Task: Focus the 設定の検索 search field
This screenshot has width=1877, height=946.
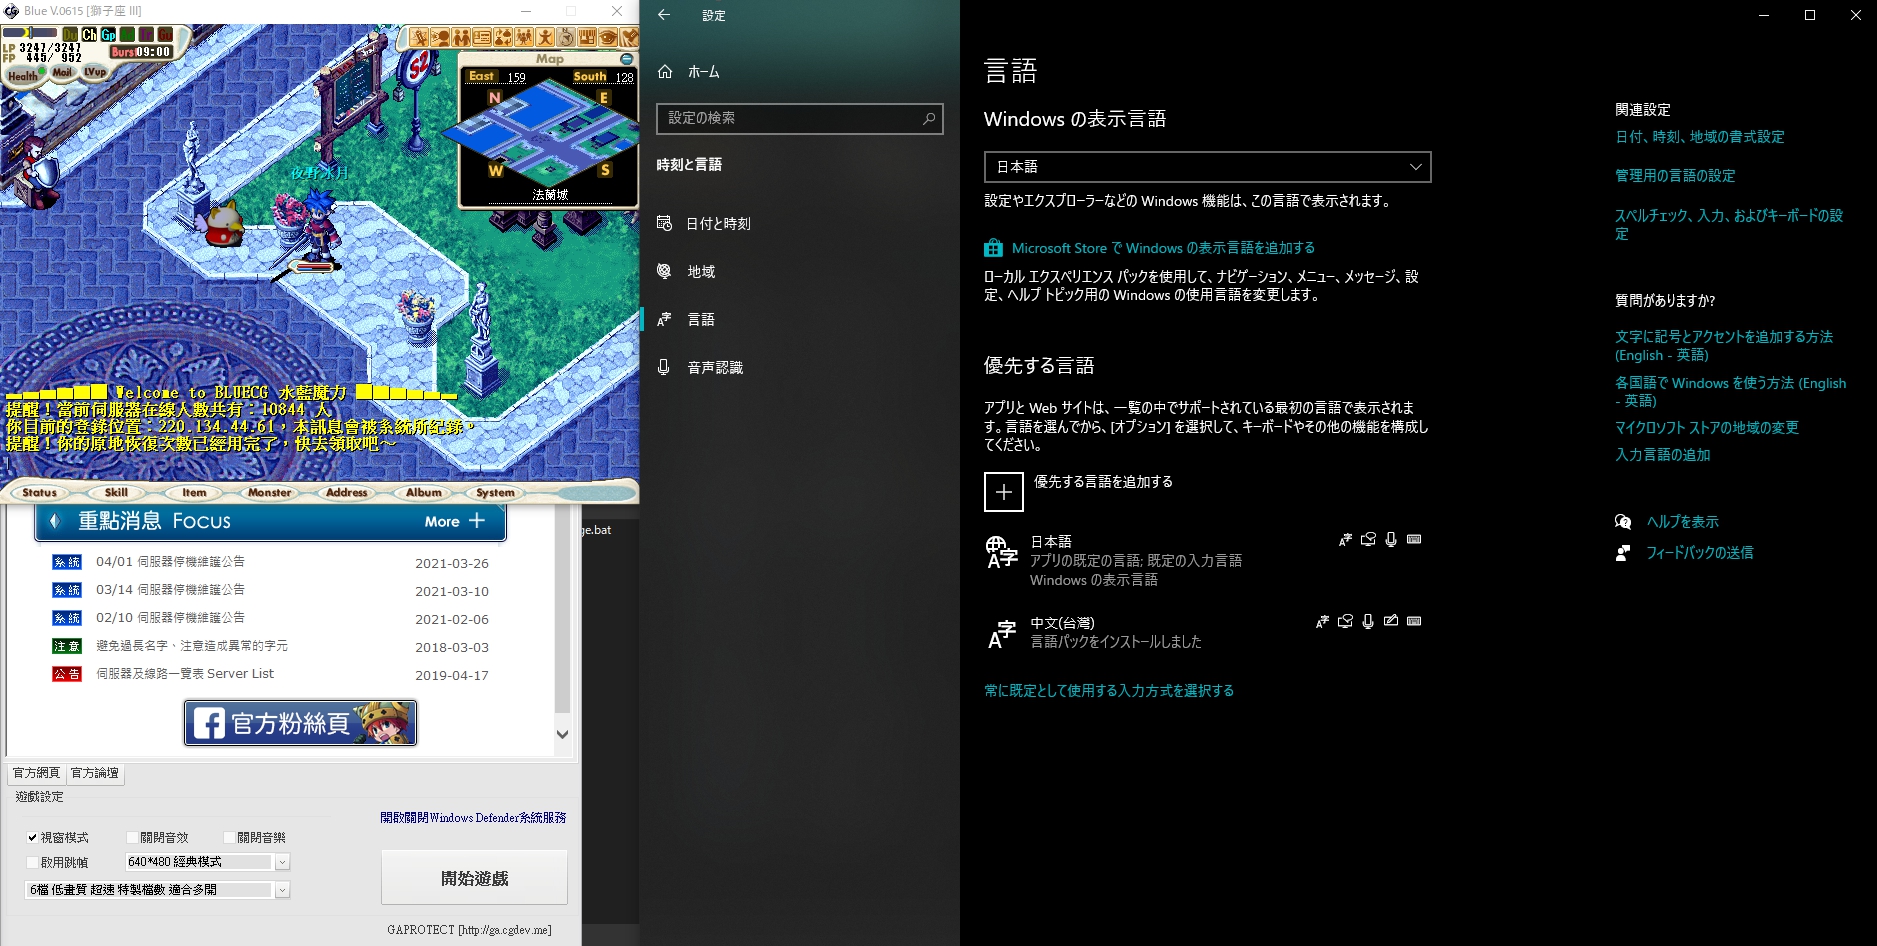Action: pos(799,118)
